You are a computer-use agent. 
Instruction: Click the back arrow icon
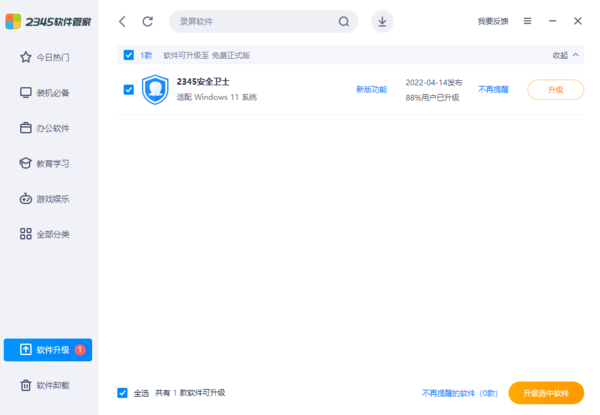tap(122, 21)
